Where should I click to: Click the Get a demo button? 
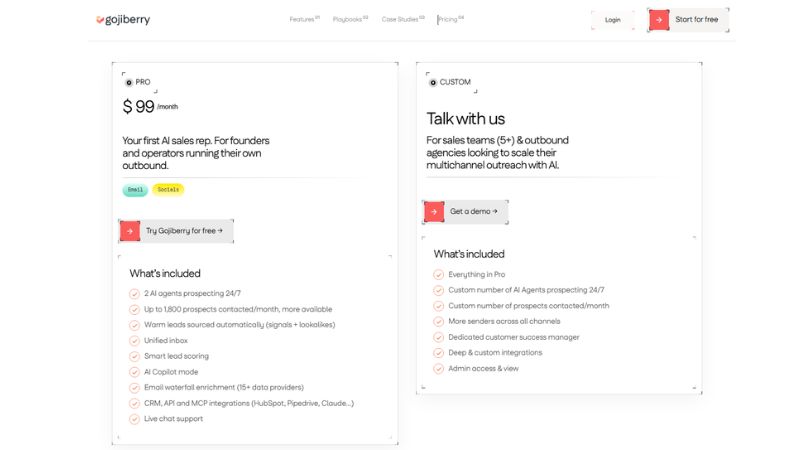[465, 212]
